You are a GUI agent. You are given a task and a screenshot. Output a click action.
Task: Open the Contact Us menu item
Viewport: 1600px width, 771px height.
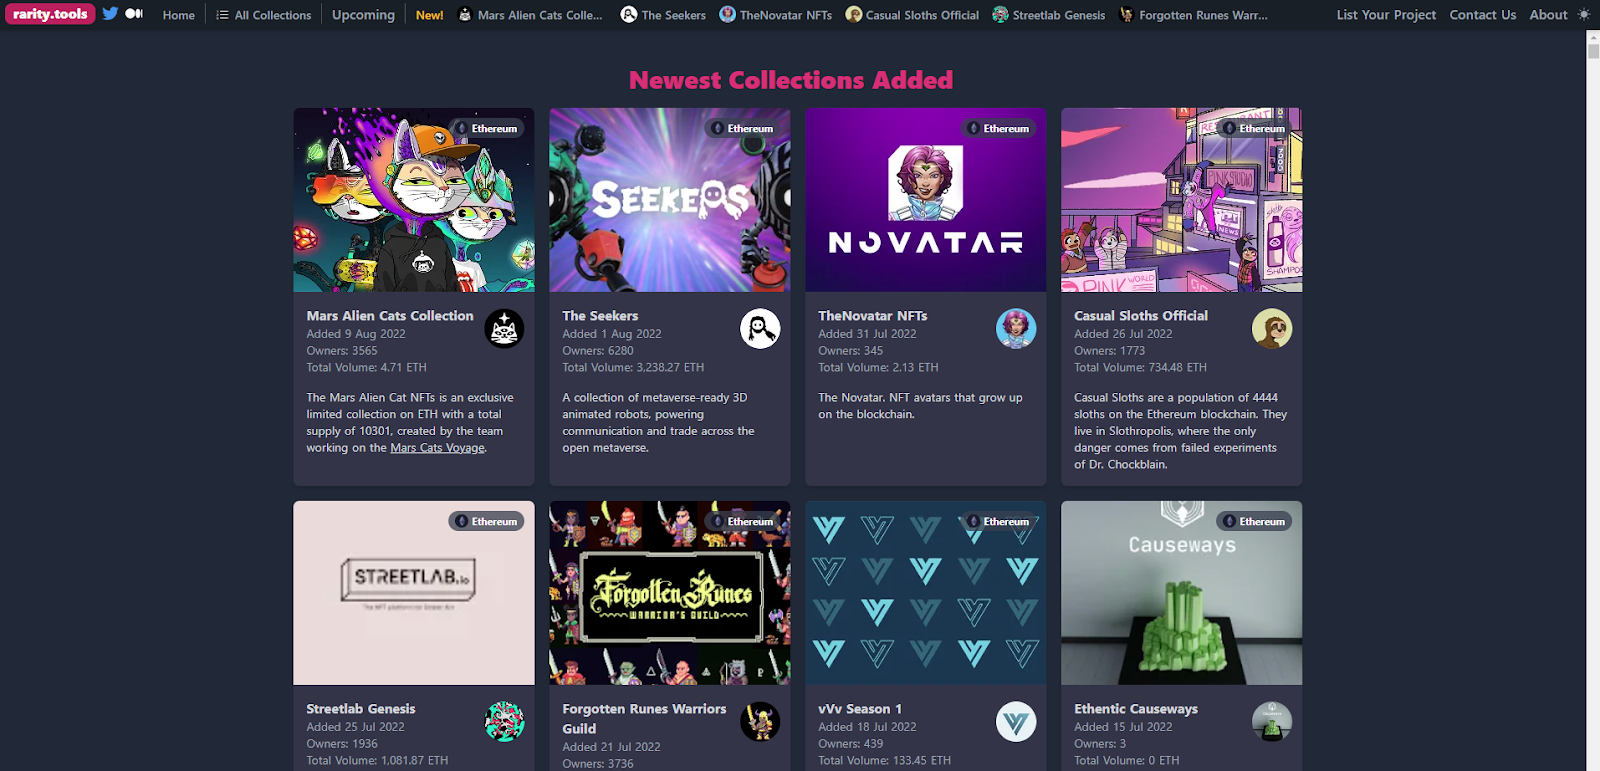1483,15
